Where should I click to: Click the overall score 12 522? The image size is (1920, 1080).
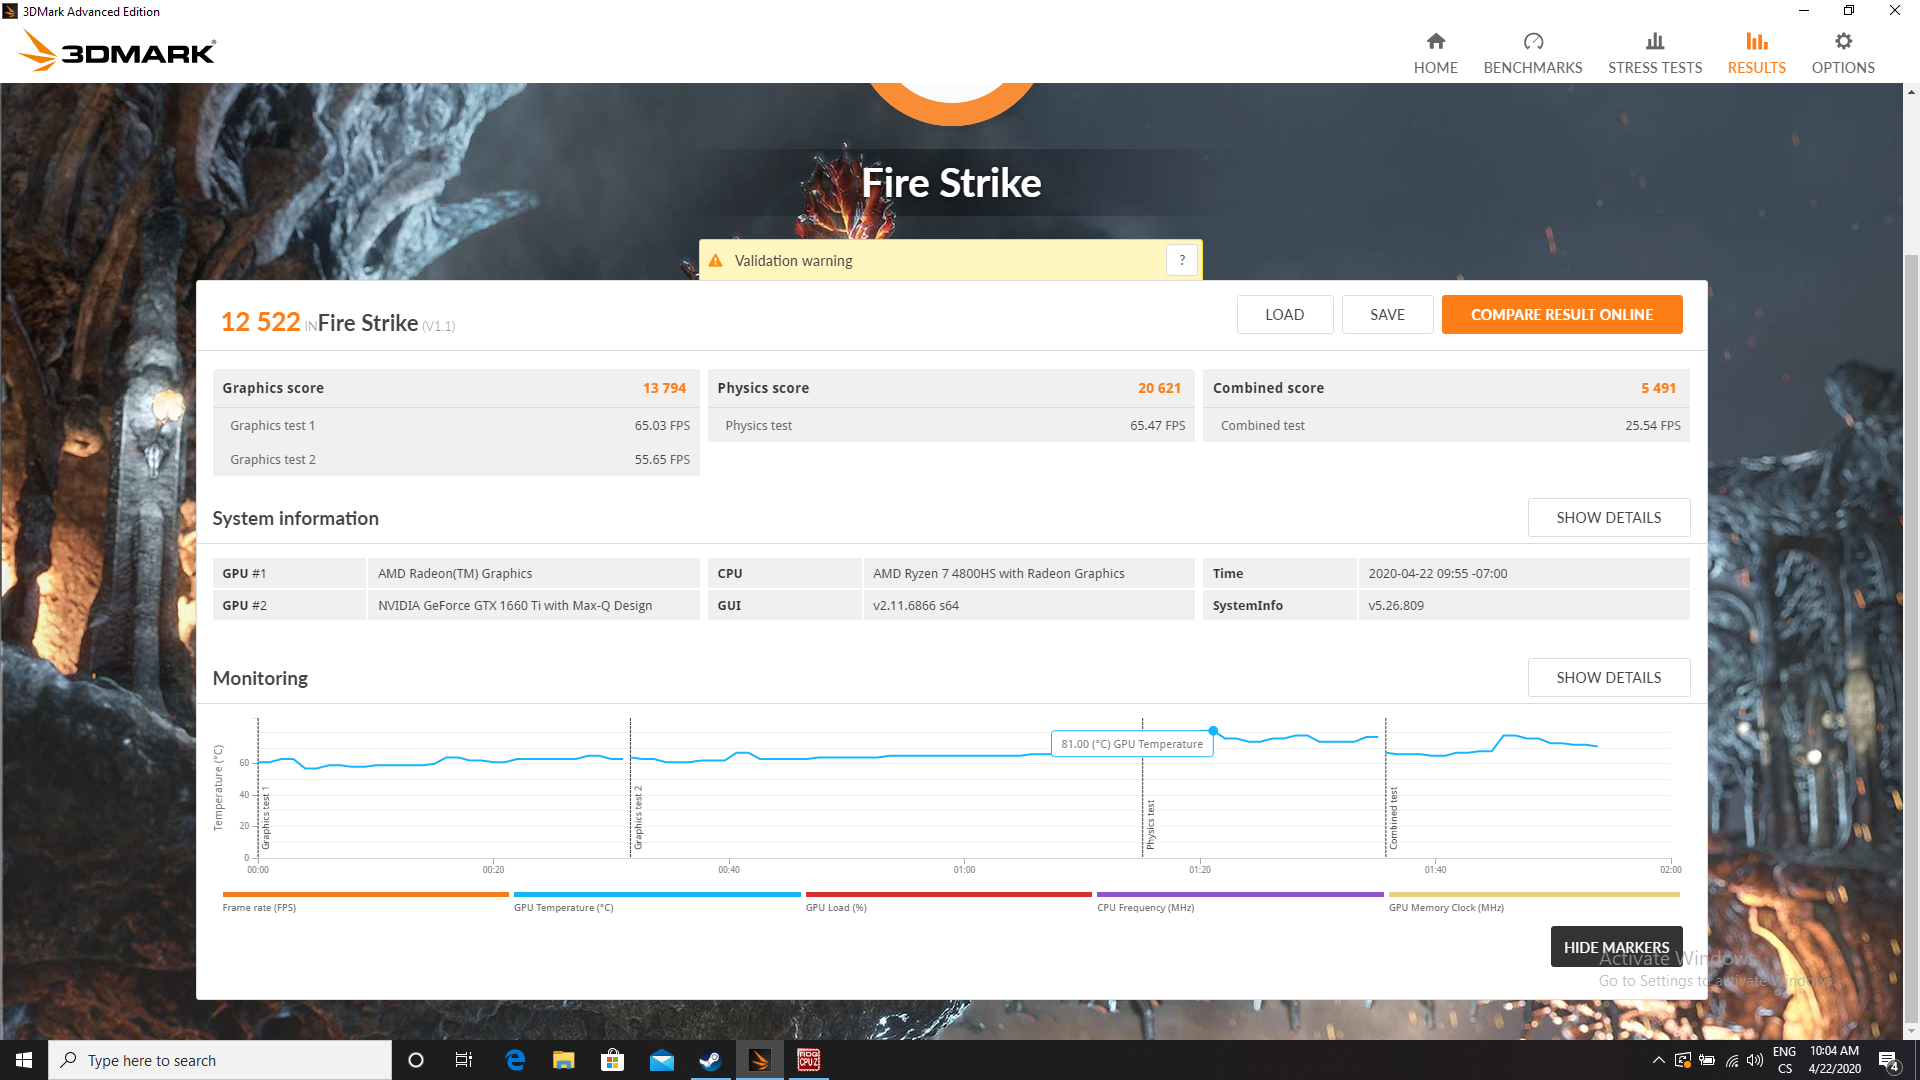(x=260, y=322)
